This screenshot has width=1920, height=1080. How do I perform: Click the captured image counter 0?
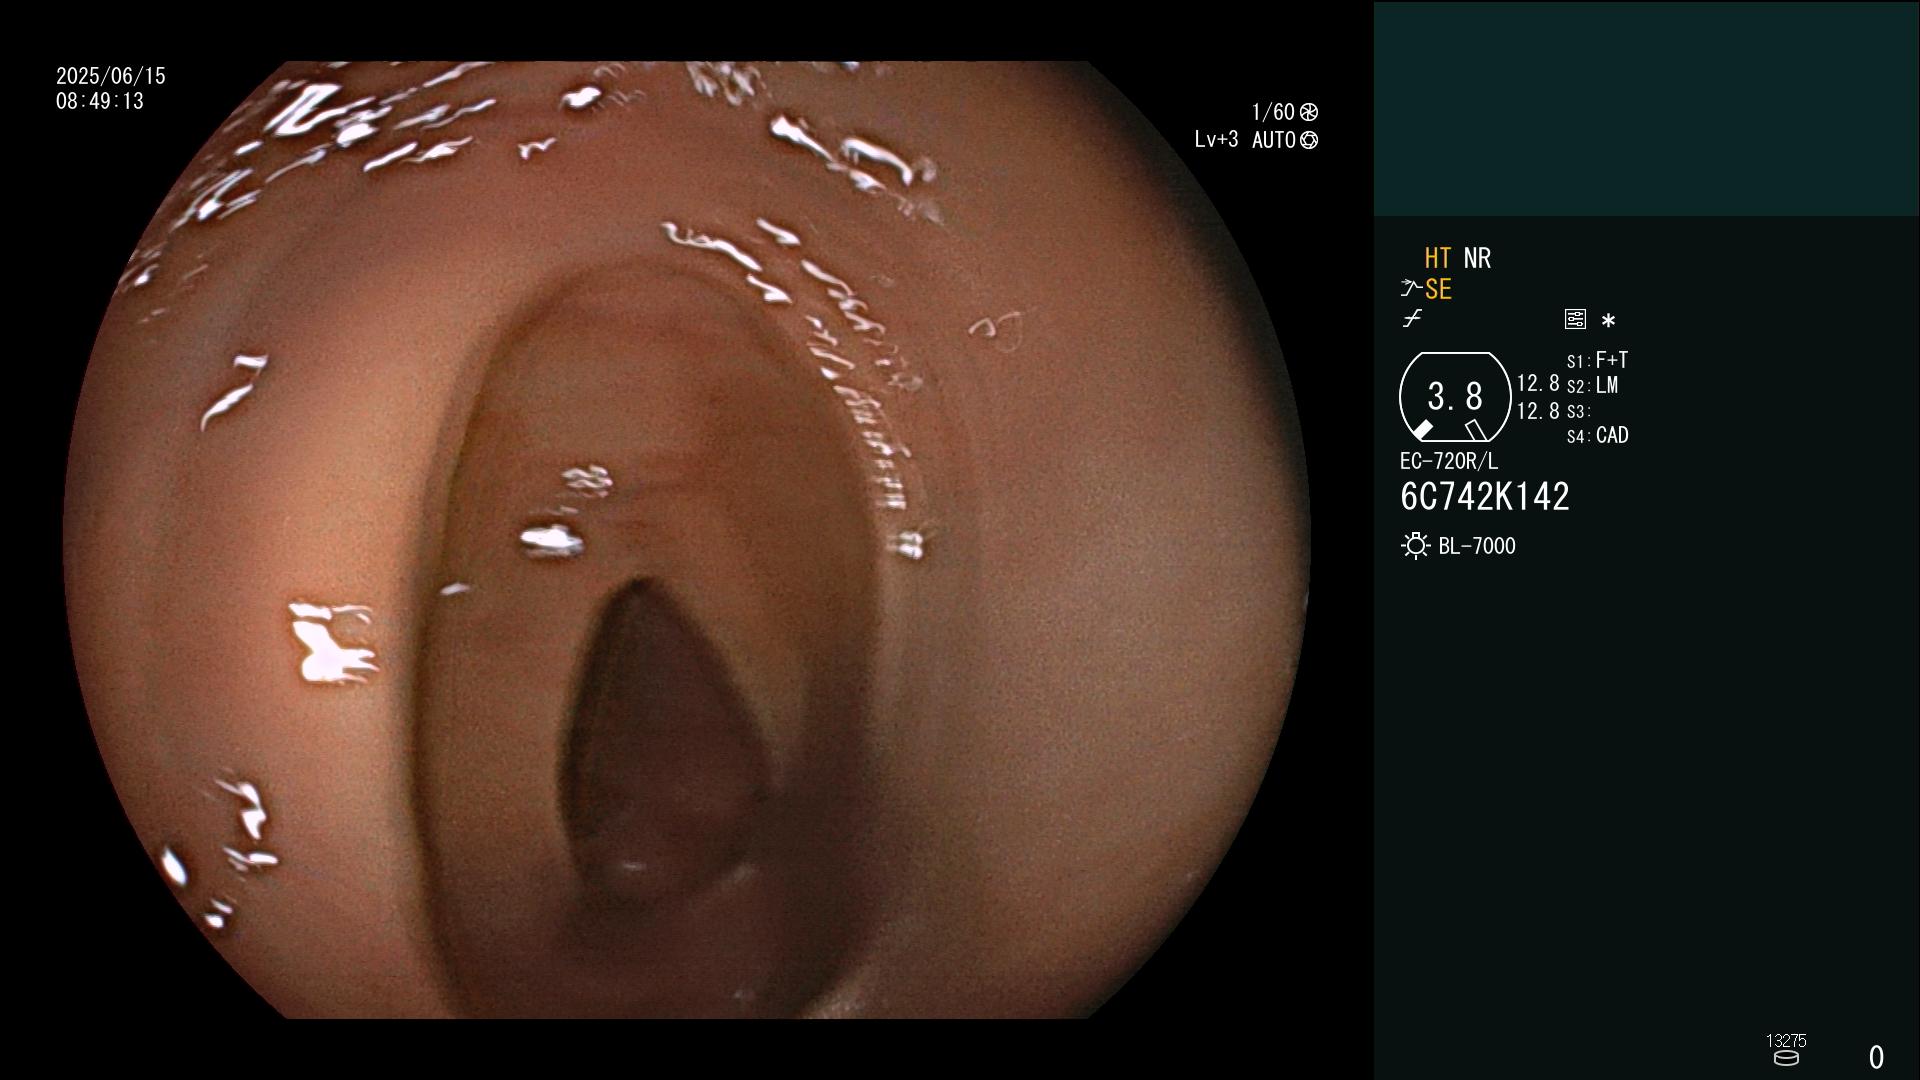click(x=1876, y=1057)
